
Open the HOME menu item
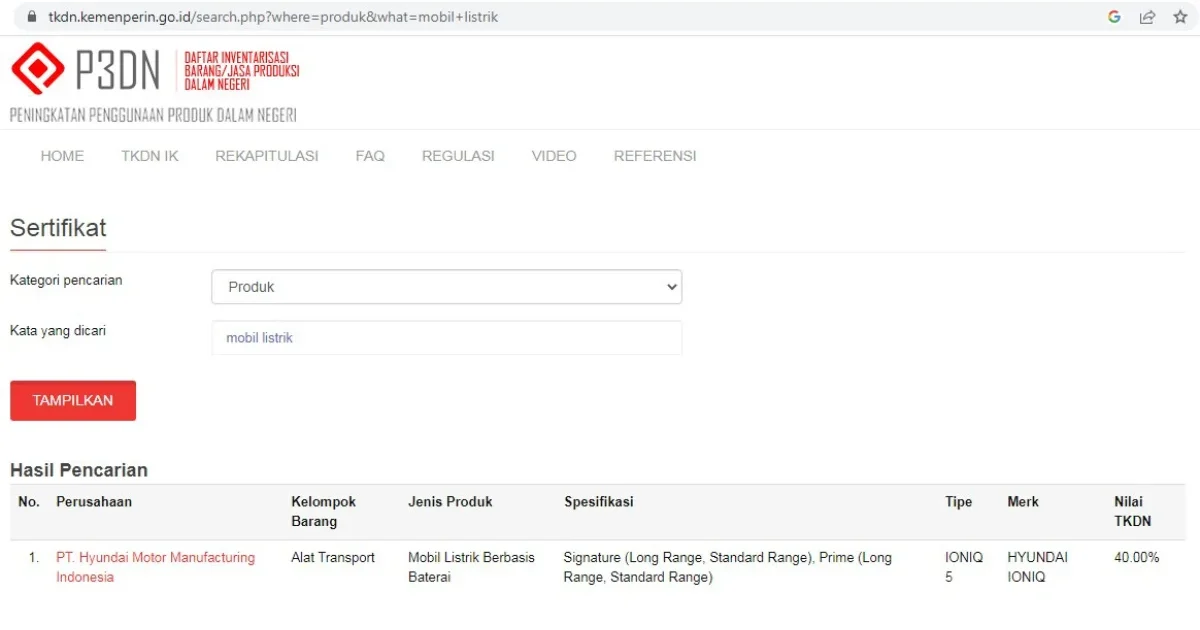point(62,156)
